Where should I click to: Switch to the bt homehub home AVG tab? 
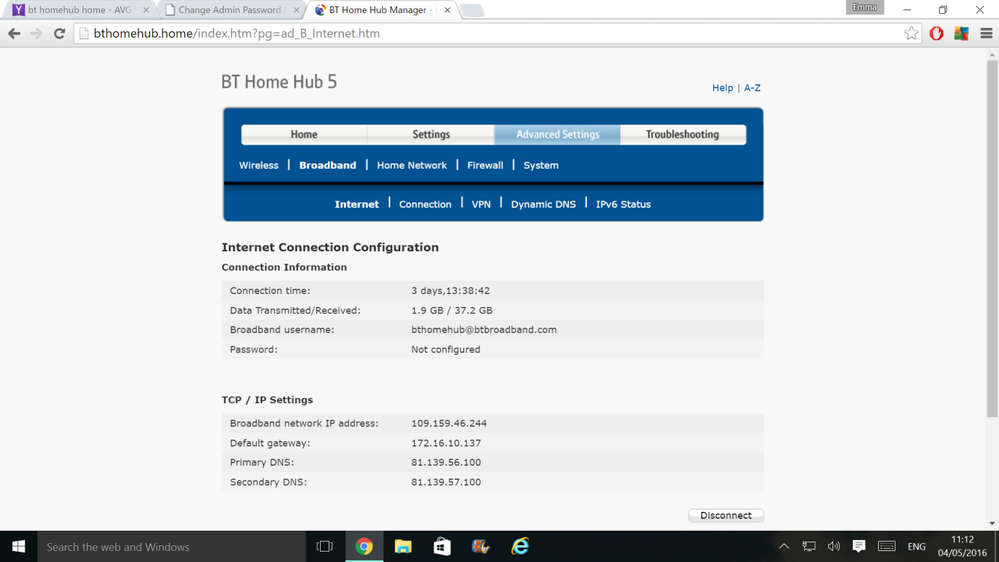(x=79, y=10)
